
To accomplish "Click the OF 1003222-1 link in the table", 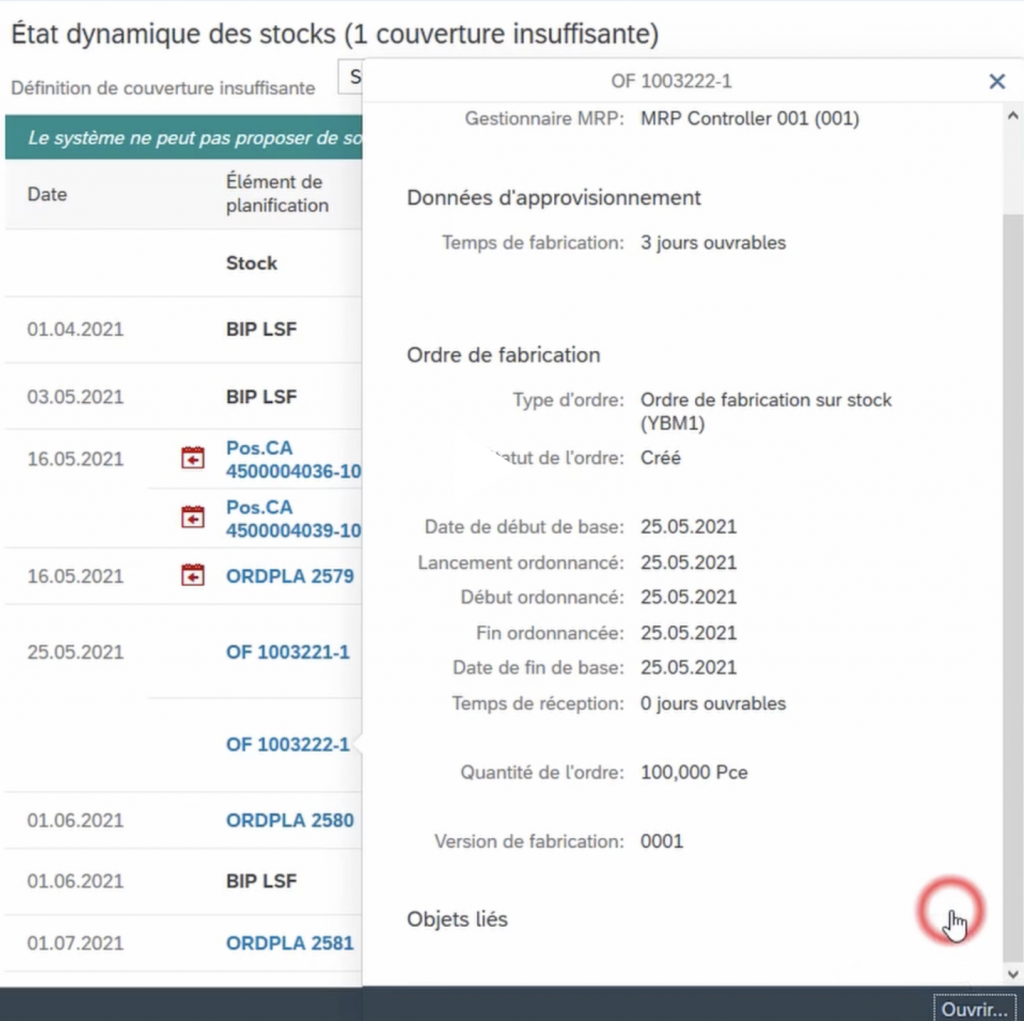I will pyautogui.click(x=287, y=745).
